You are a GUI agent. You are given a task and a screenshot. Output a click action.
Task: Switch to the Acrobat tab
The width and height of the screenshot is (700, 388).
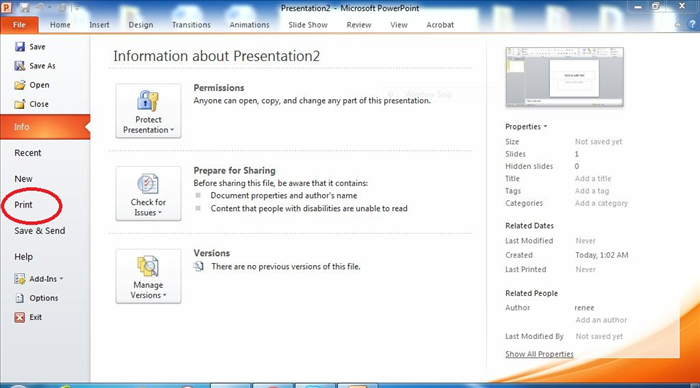tap(440, 25)
